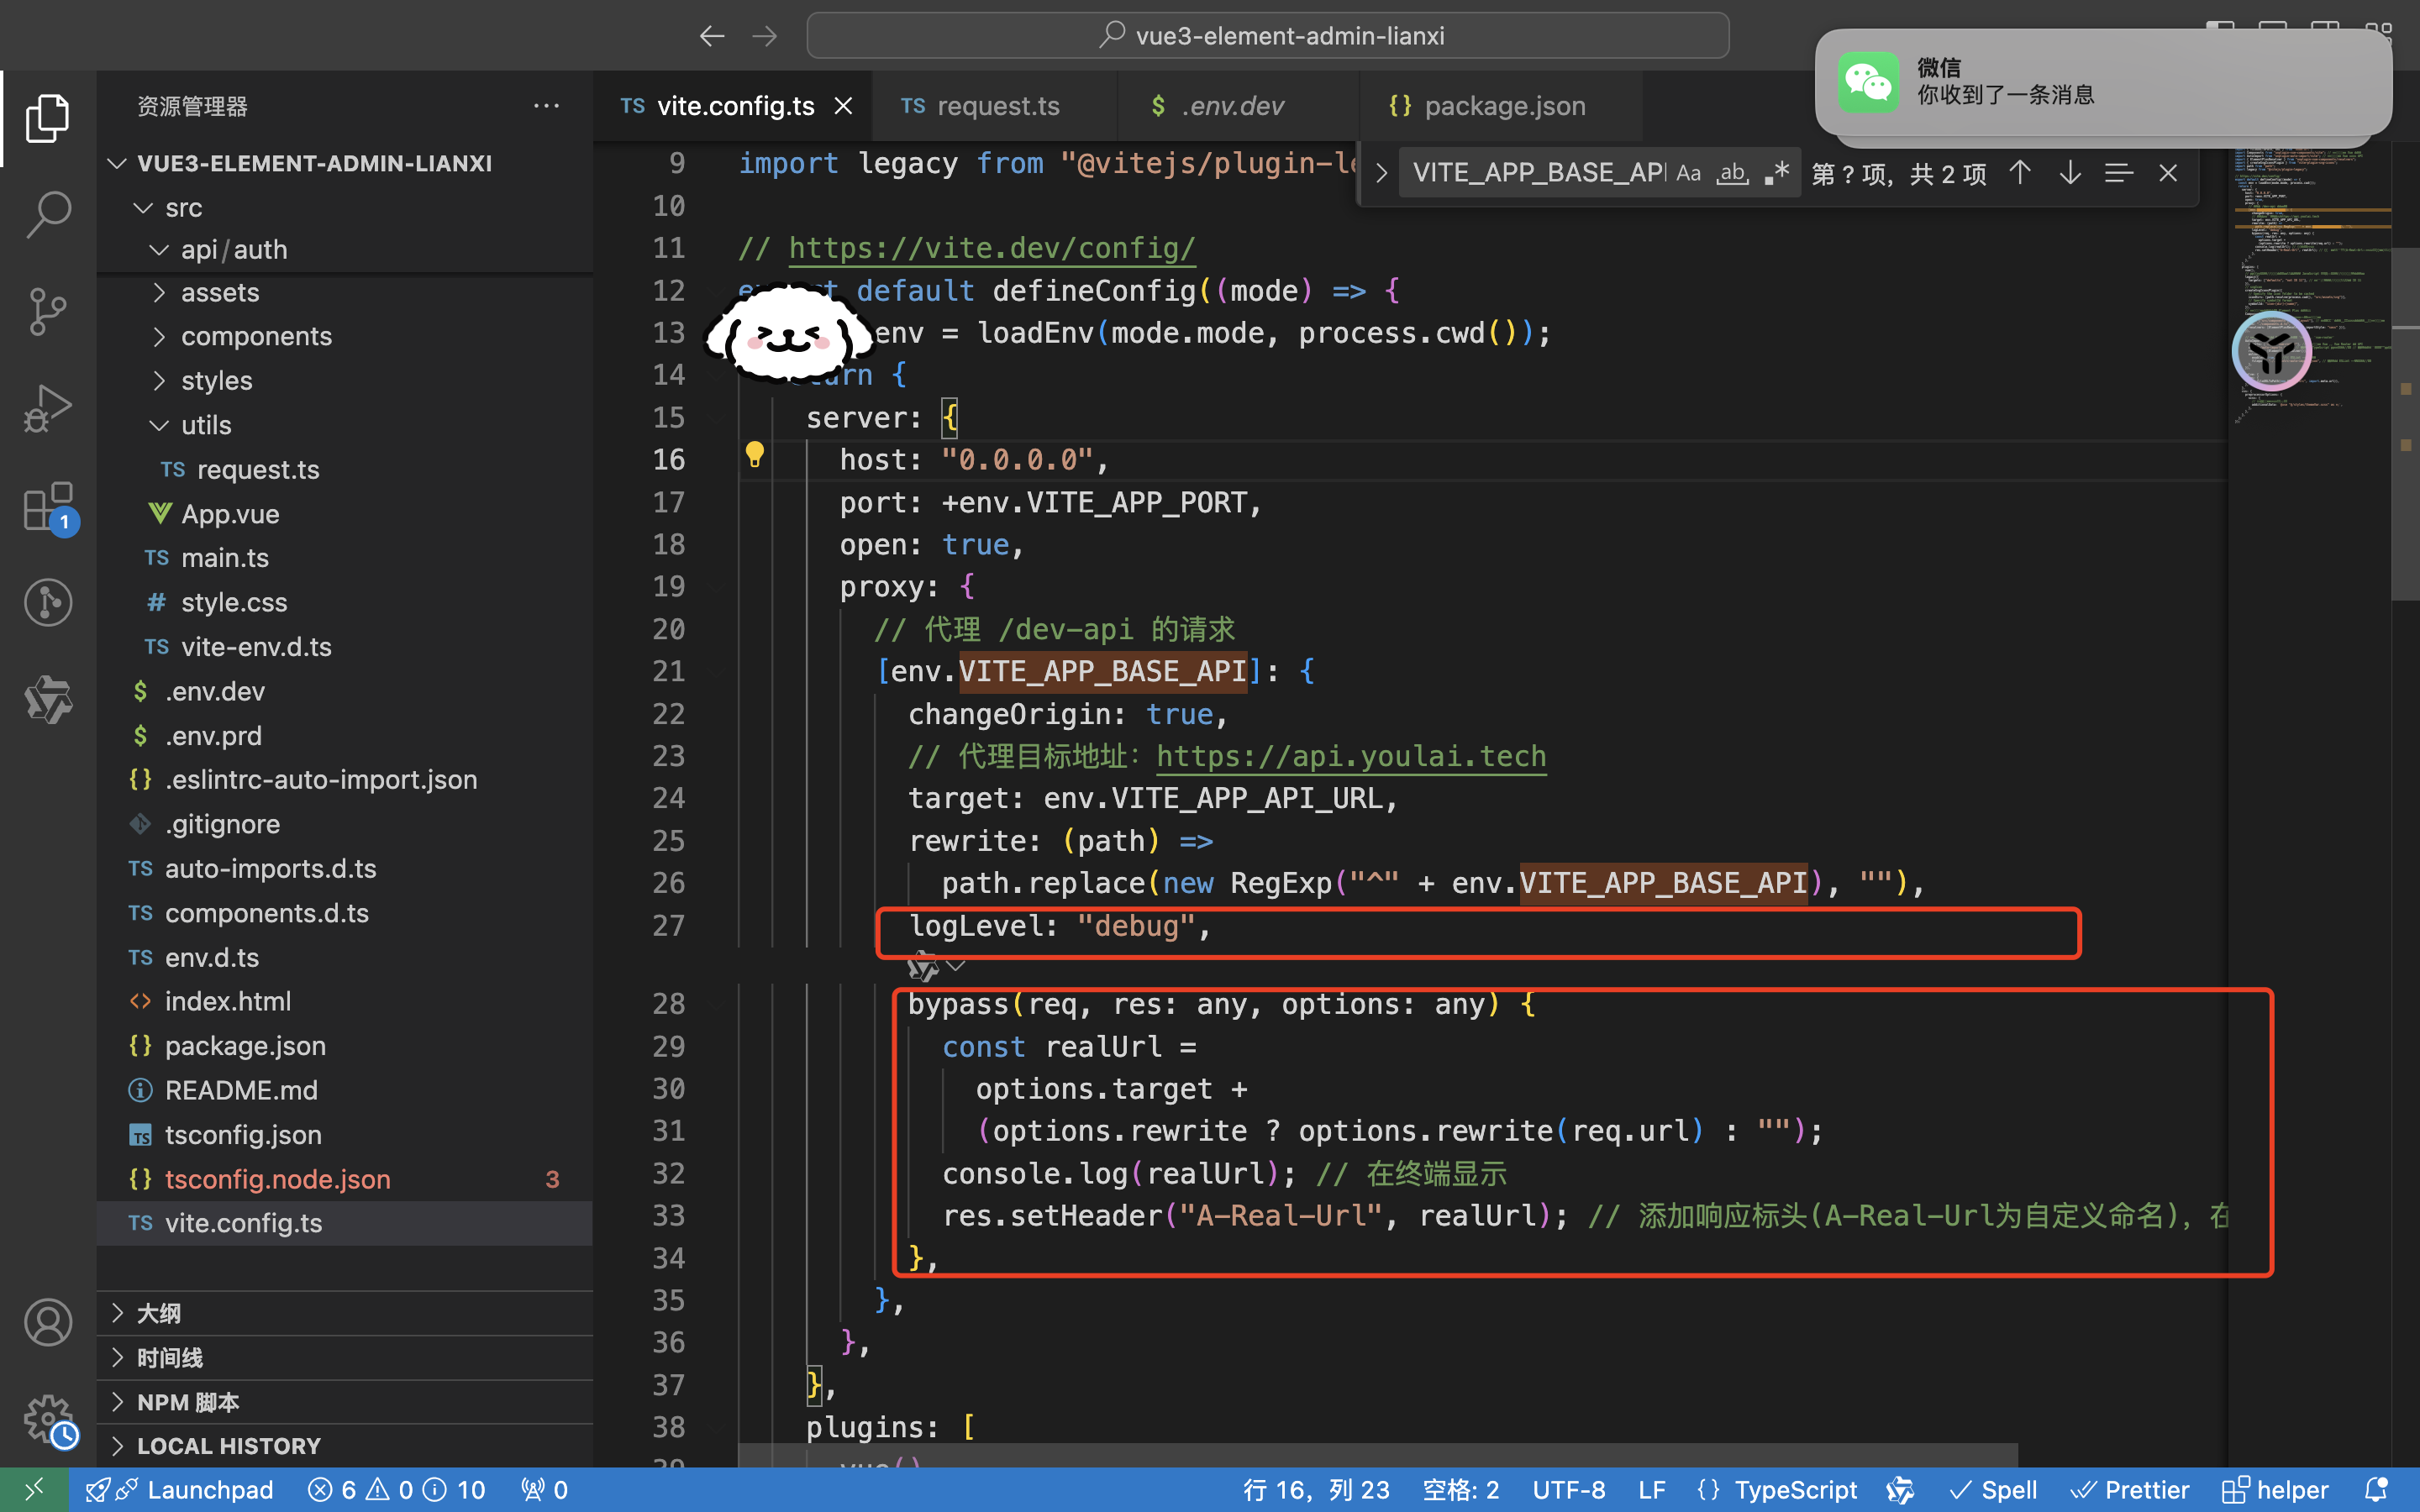The image size is (2420, 1512).
Task: Toggle Match Case in find widget
Action: (1688, 173)
